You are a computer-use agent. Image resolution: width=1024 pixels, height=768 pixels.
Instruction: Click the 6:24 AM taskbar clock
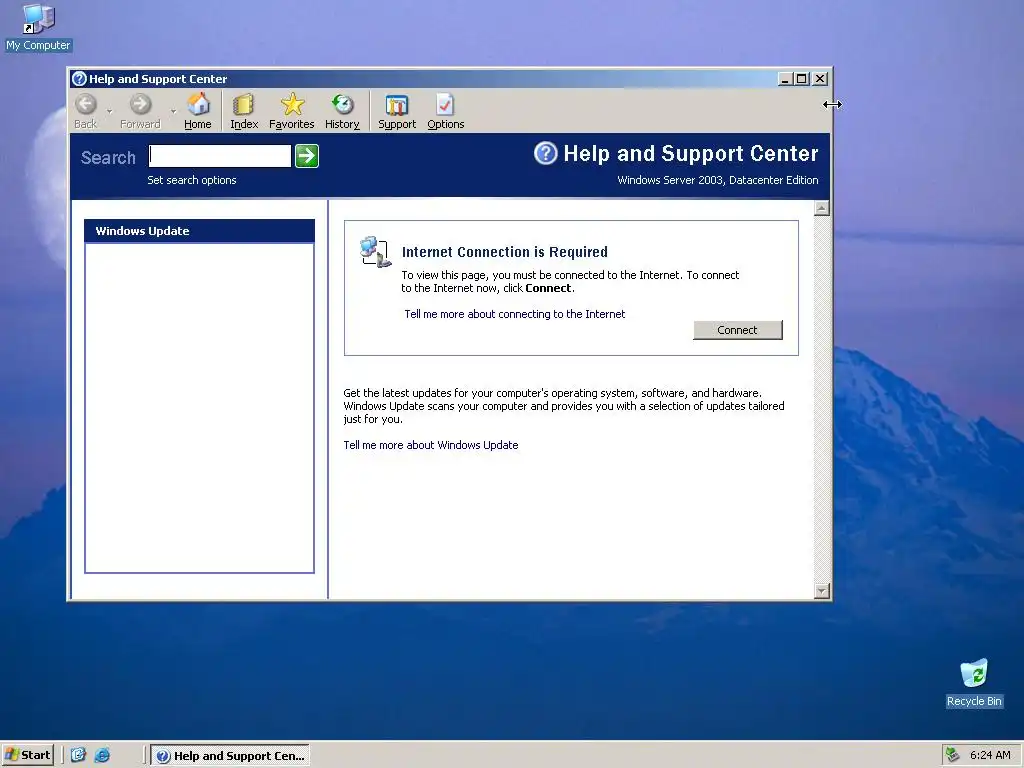point(990,755)
